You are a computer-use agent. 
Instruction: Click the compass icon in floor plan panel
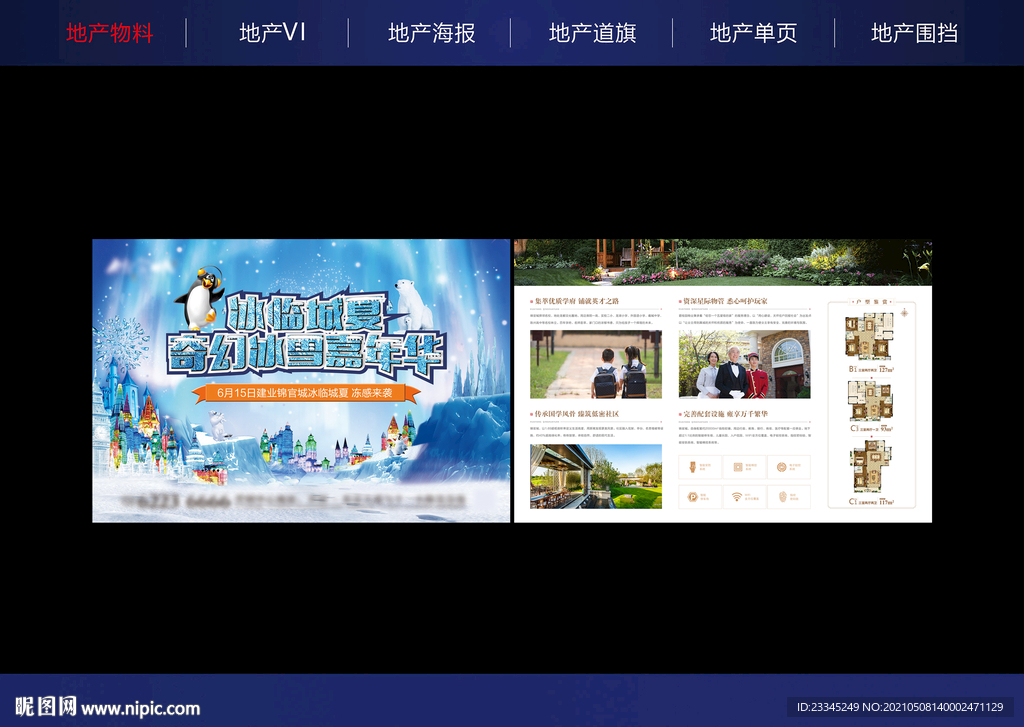tap(904, 313)
